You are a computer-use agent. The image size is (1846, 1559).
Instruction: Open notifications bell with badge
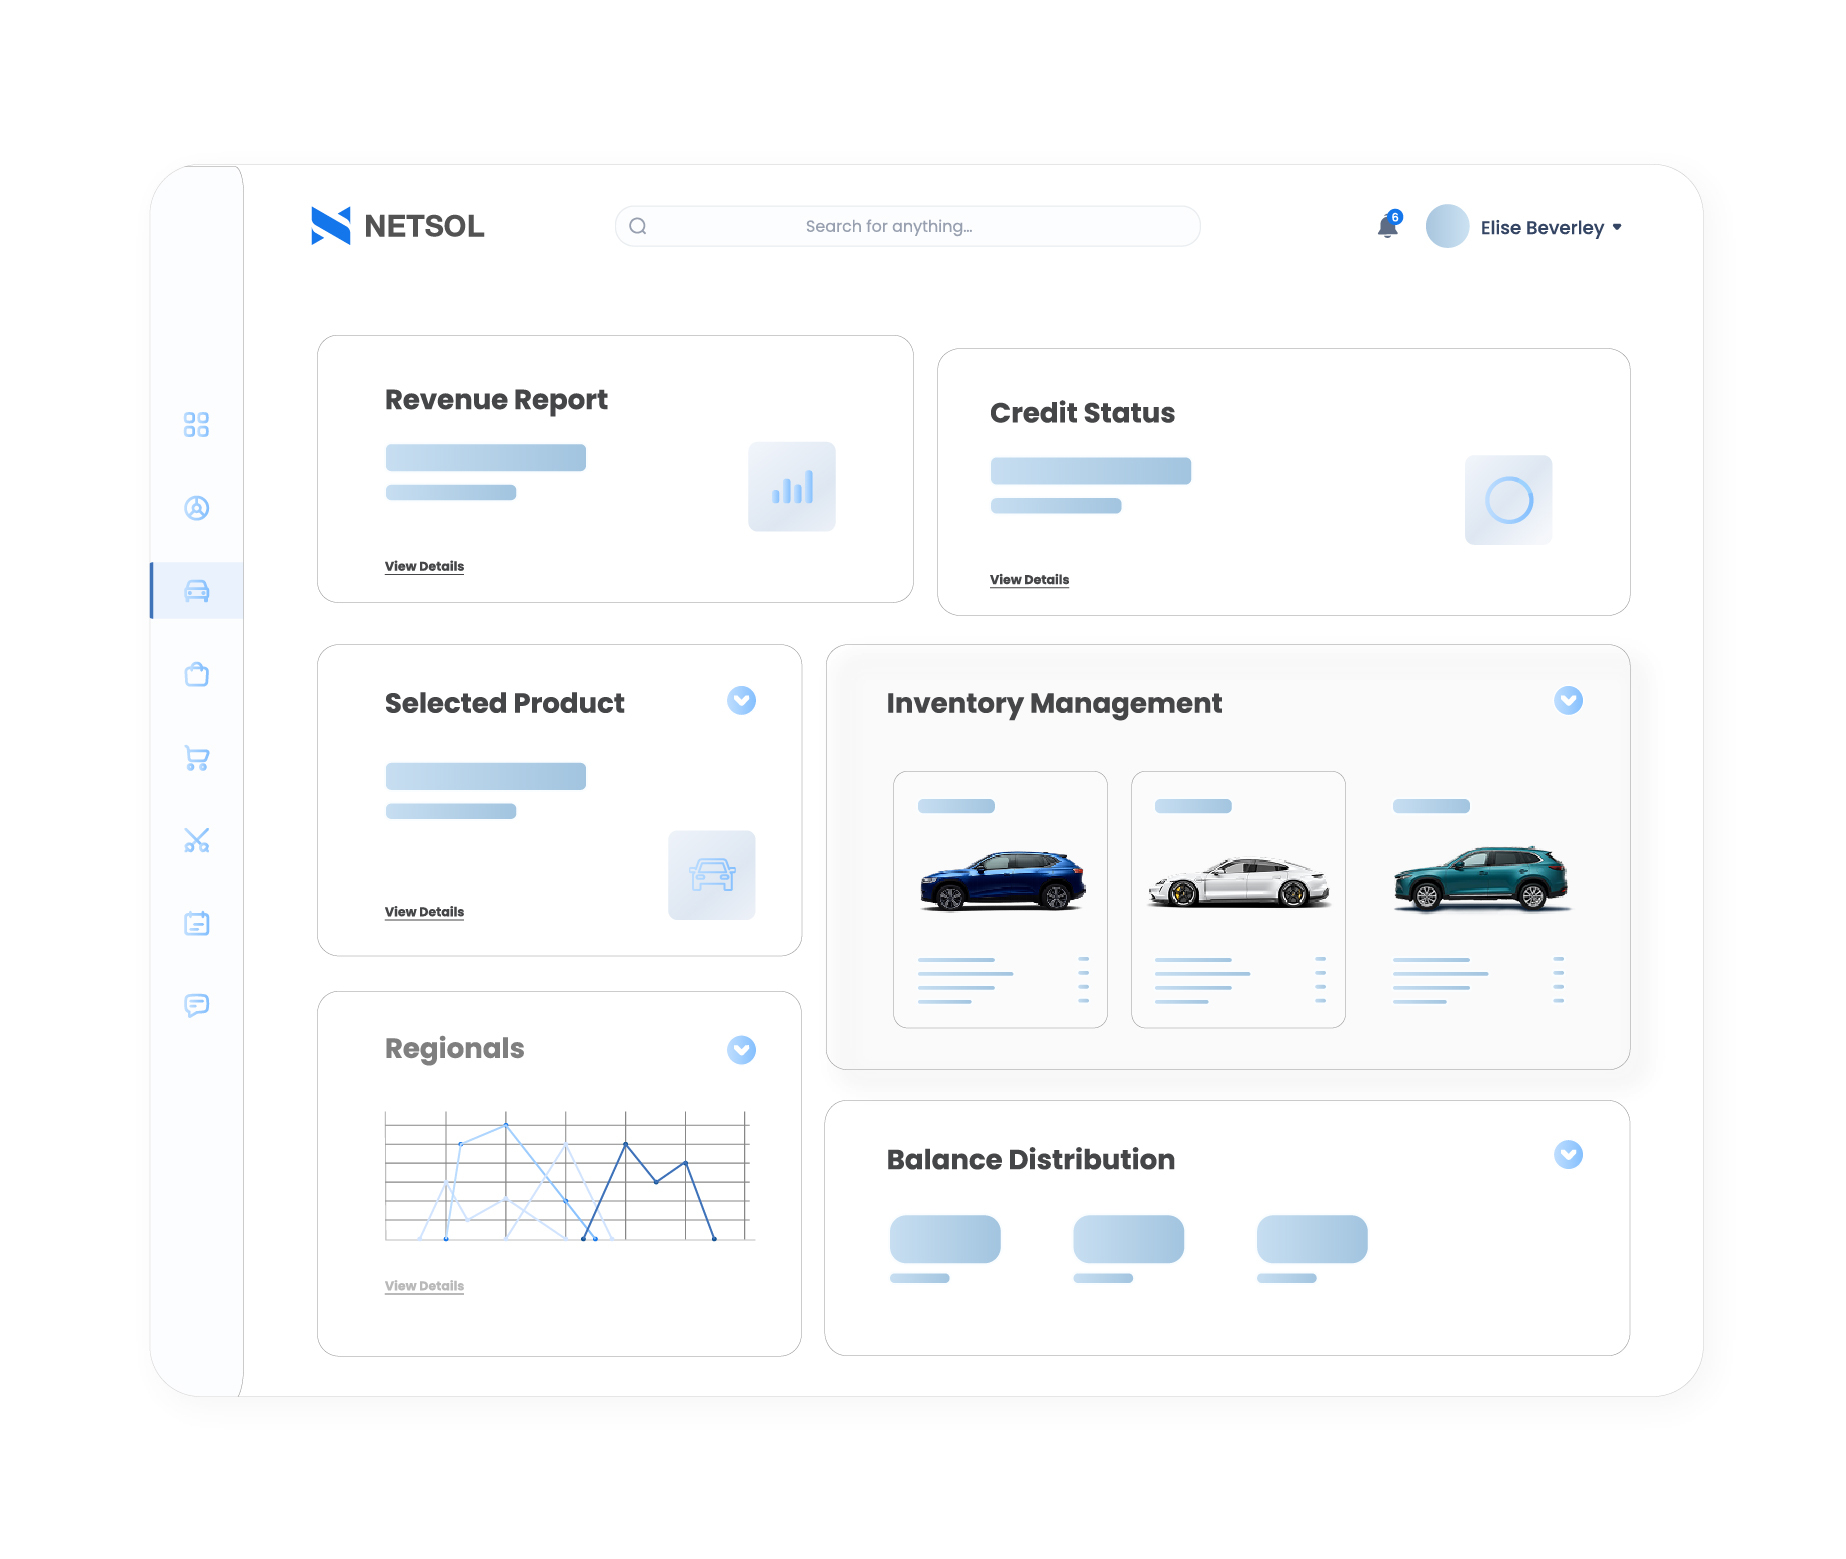[1387, 227]
